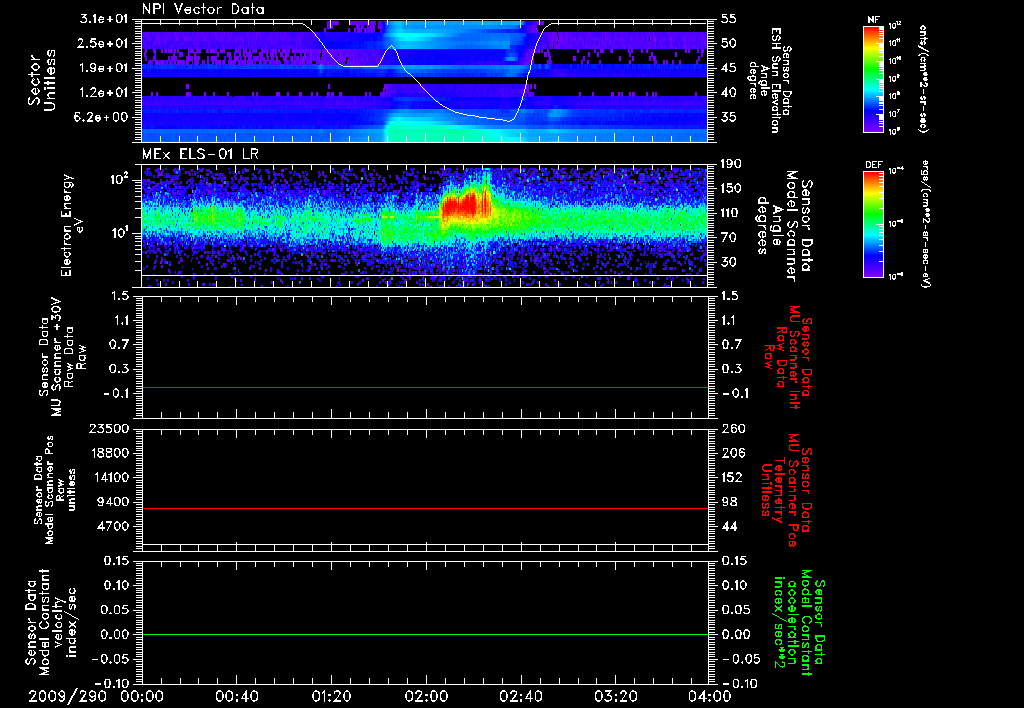Click the '02:40' time axis label
1024x708 pixels.
pos(520,696)
